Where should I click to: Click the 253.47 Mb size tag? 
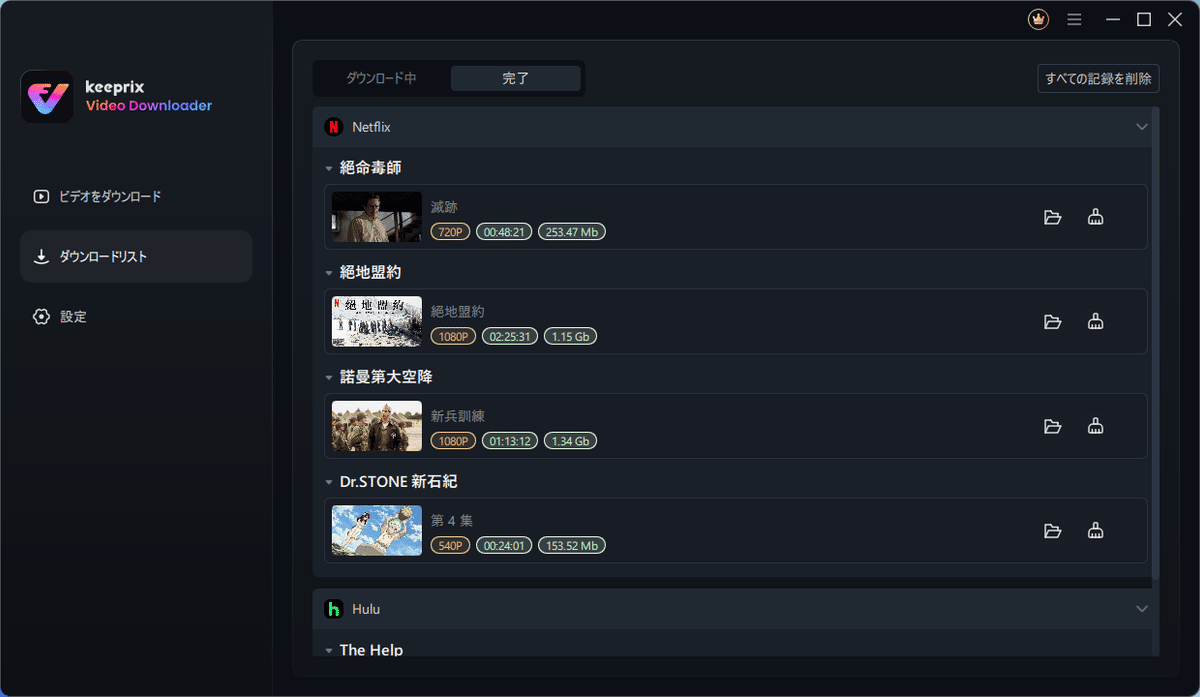[x=572, y=232]
